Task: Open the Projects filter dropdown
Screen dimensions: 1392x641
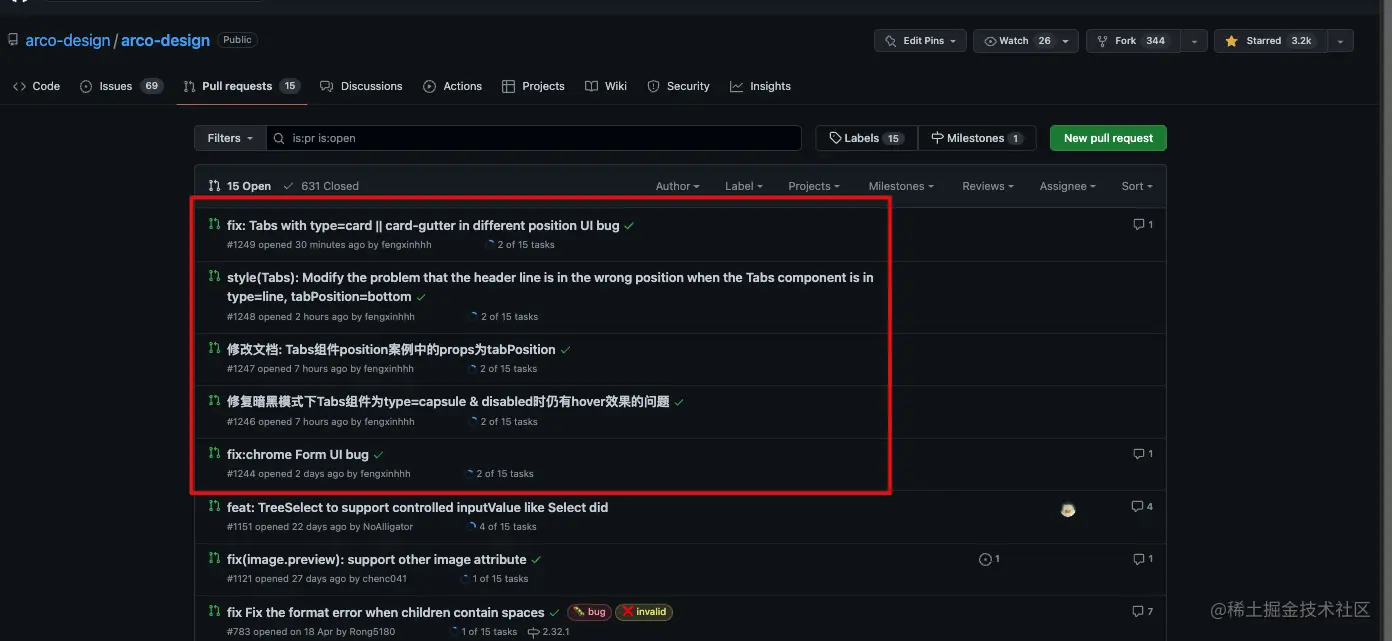Action: click(x=814, y=186)
